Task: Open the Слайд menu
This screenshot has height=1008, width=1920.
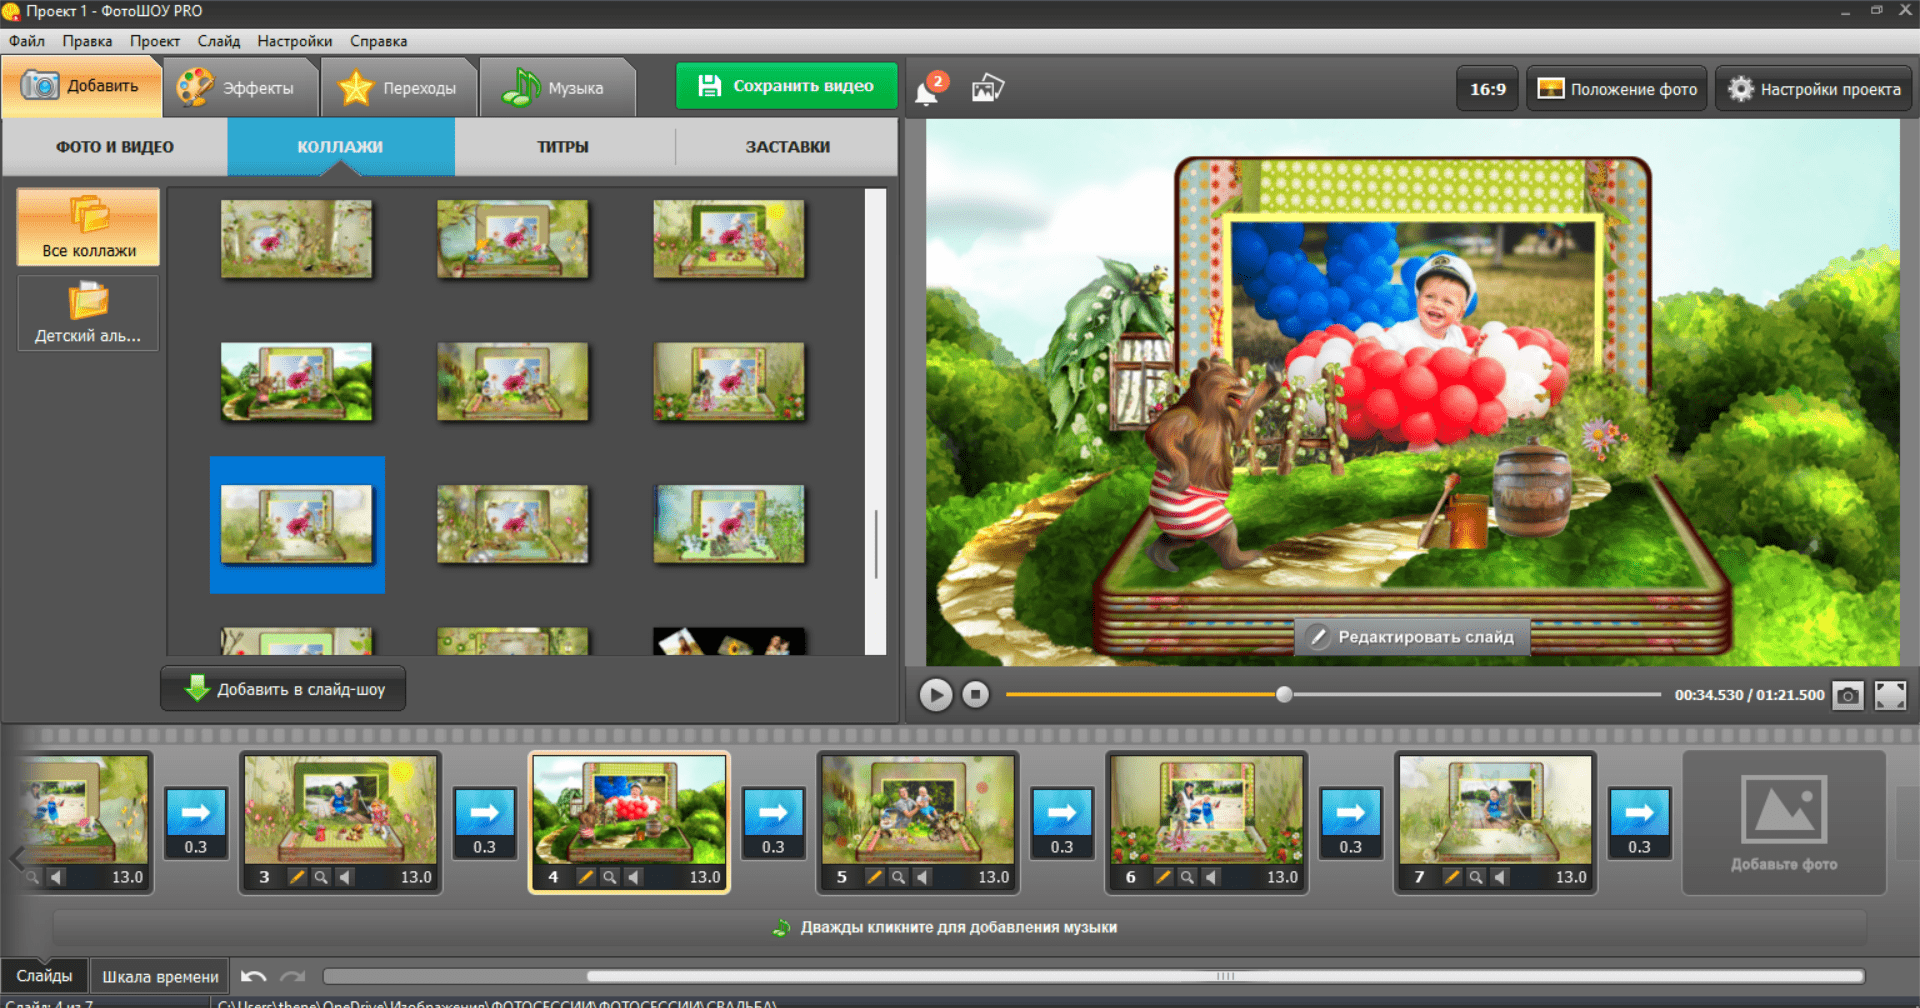Action: point(219,41)
